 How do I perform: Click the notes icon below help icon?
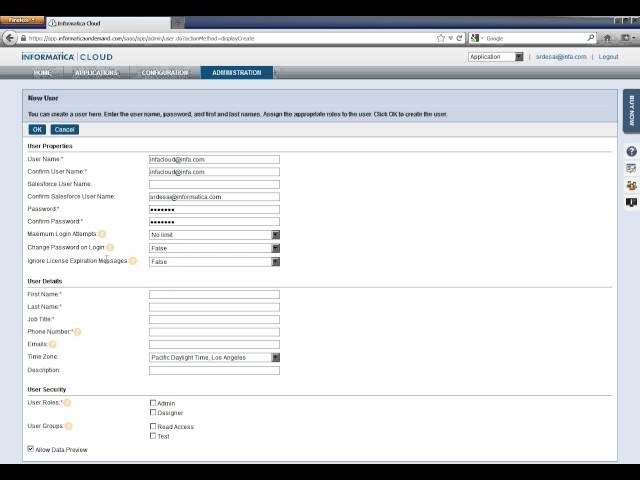631,168
